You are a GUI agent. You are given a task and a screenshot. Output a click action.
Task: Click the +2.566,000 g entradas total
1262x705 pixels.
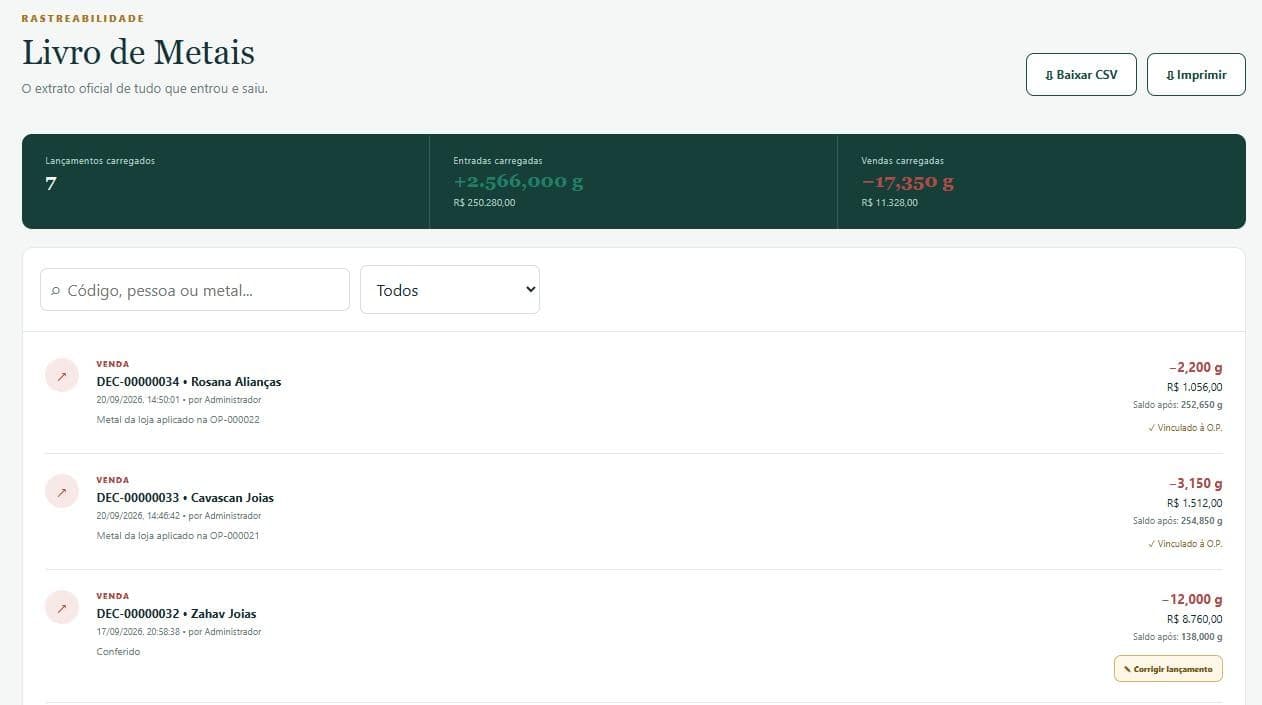[x=518, y=182]
